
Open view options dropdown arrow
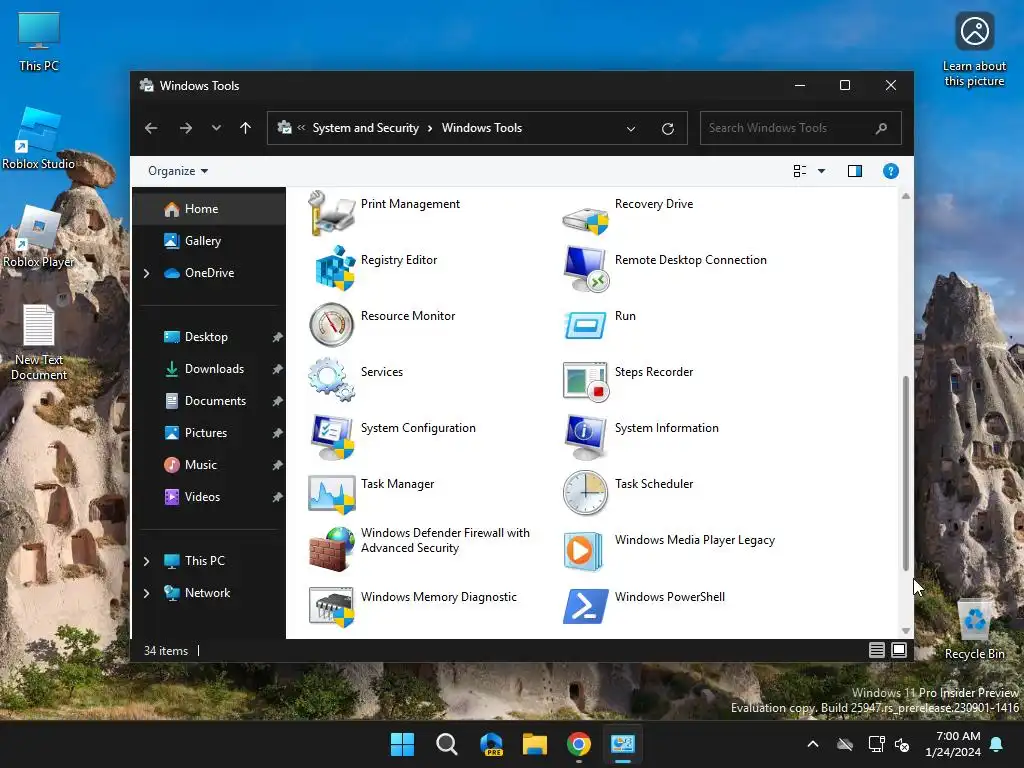[822, 171]
